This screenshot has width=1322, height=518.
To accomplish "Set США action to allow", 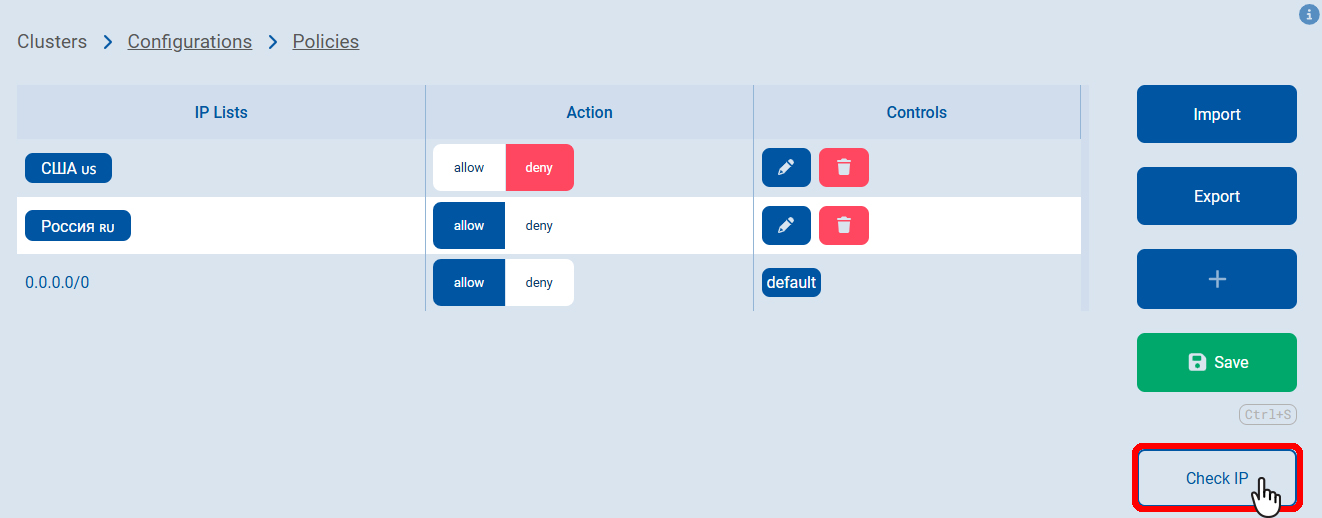I will point(469,168).
